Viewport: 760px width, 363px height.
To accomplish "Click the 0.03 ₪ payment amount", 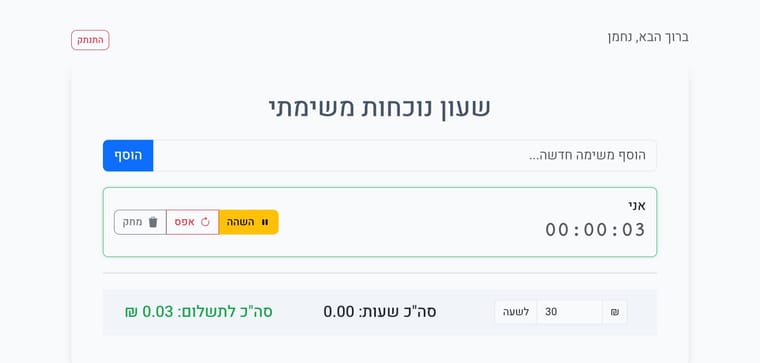I will coord(149,312).
